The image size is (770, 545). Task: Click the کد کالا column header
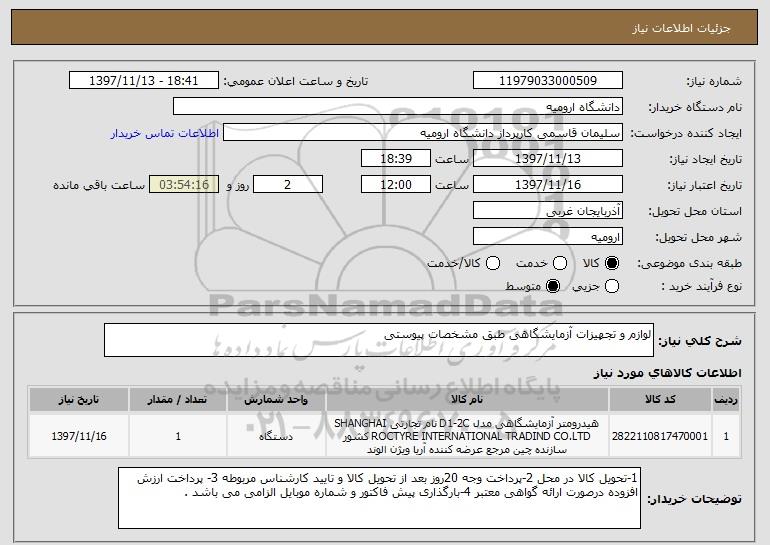pyautogui.click(x=660, y=400)
